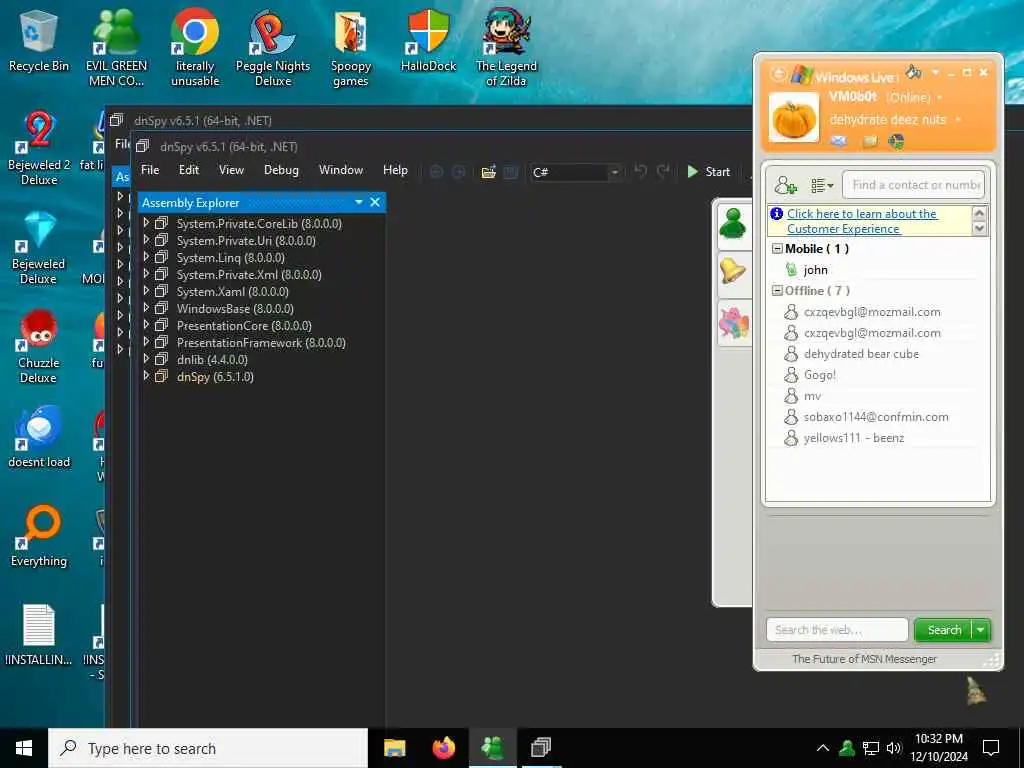This screenshot has height=768, width=1024.
Task: Click the taskbar 'Type here to search' box
Action: point(208,748)
